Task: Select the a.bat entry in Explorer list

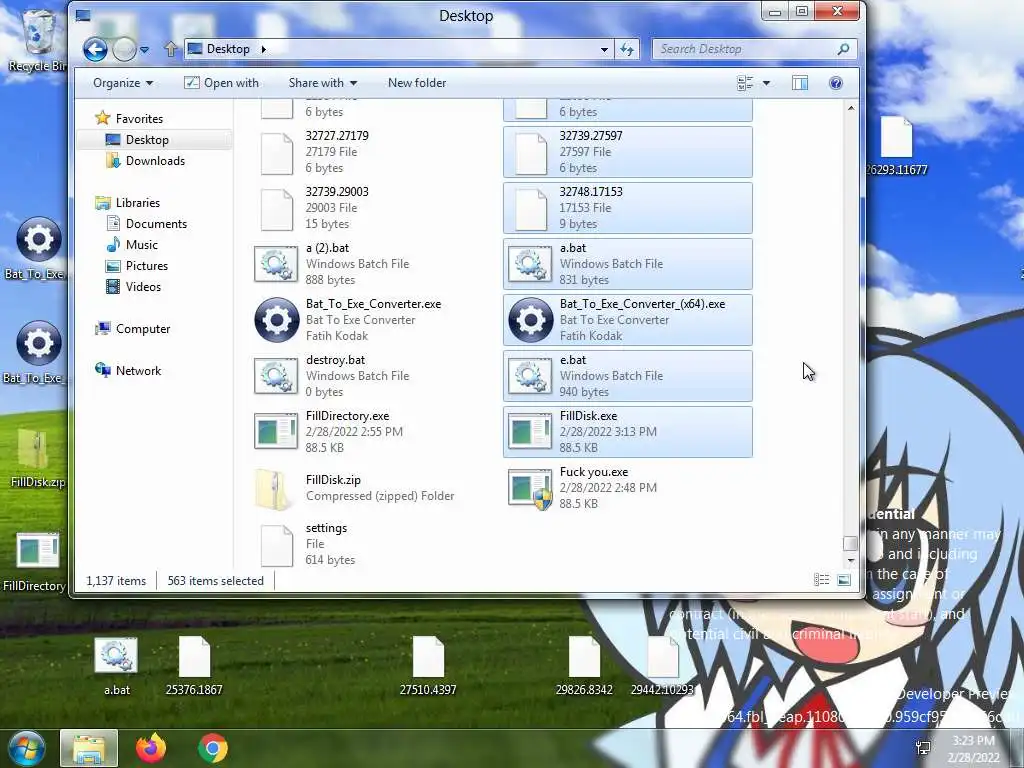Action: point(628,264)
